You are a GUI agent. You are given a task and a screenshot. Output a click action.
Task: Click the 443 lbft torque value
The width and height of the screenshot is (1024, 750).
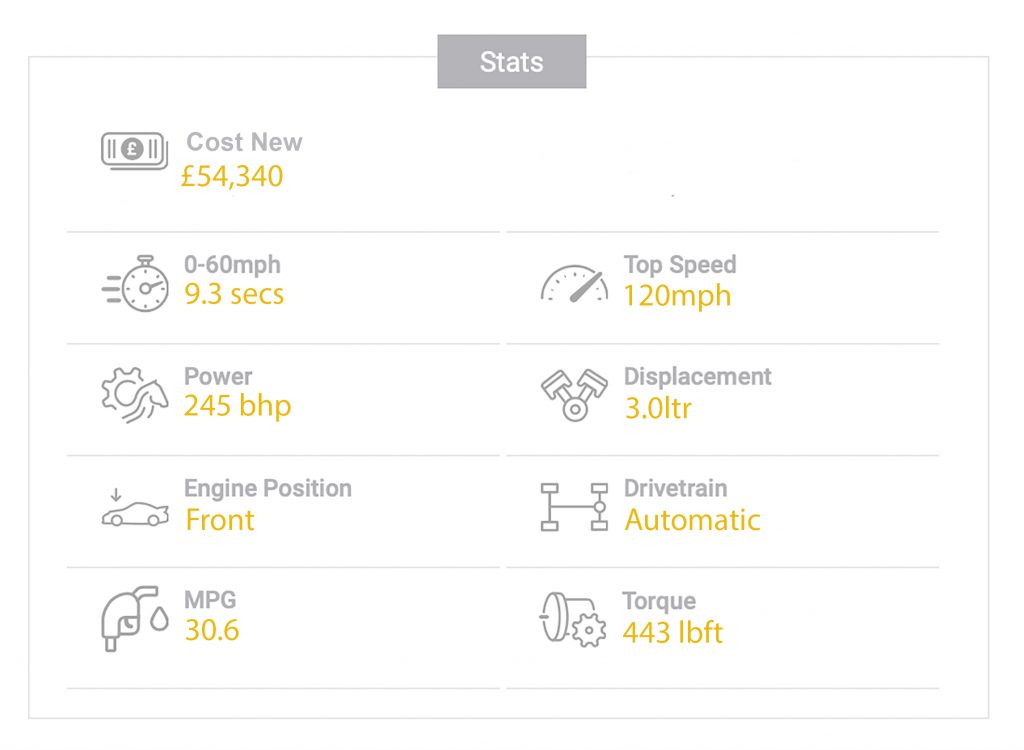673,632
